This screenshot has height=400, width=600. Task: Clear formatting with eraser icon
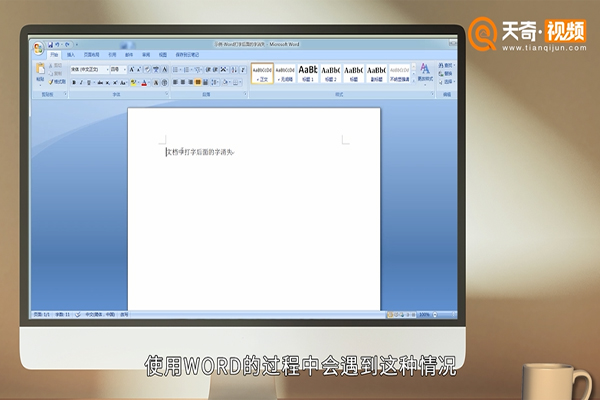147,70
